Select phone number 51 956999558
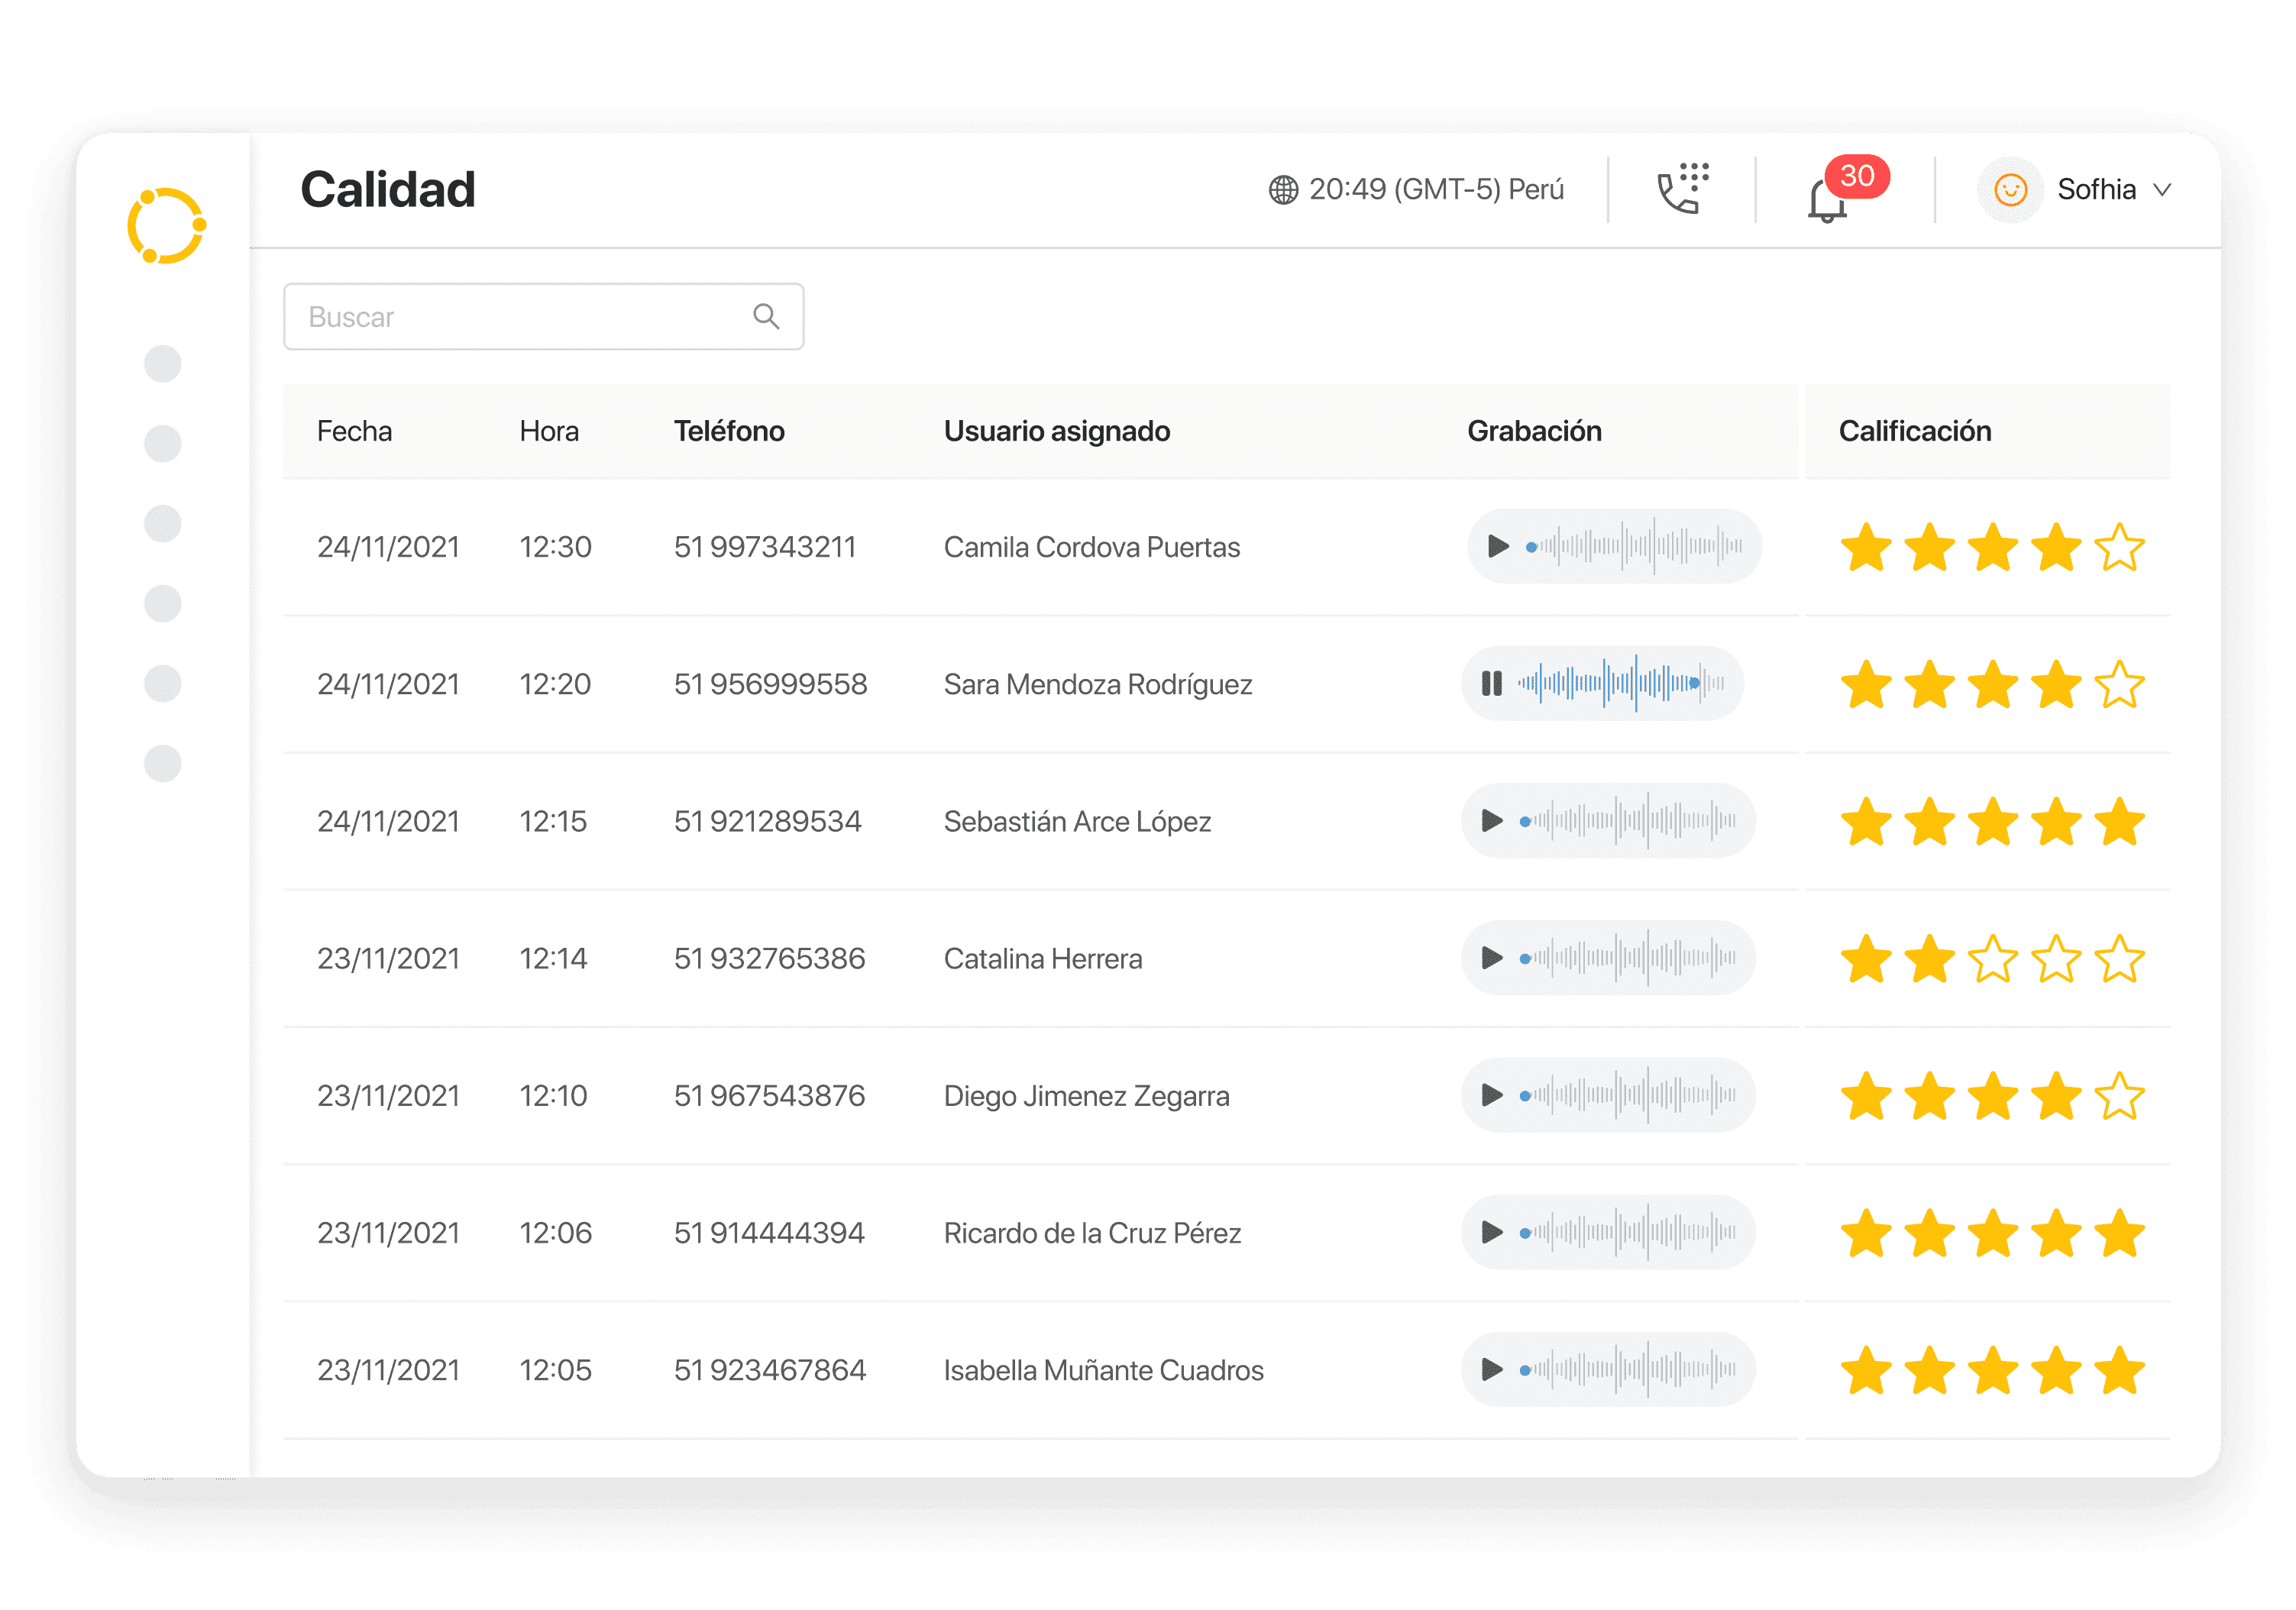The width and height of the screenshot is (2296, 1610). pyautogui.click(x=770, y=684)
